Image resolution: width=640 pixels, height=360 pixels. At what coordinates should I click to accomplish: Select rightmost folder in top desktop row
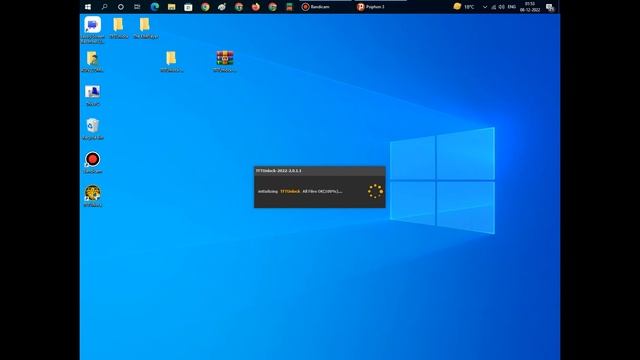tap(145, 28)
